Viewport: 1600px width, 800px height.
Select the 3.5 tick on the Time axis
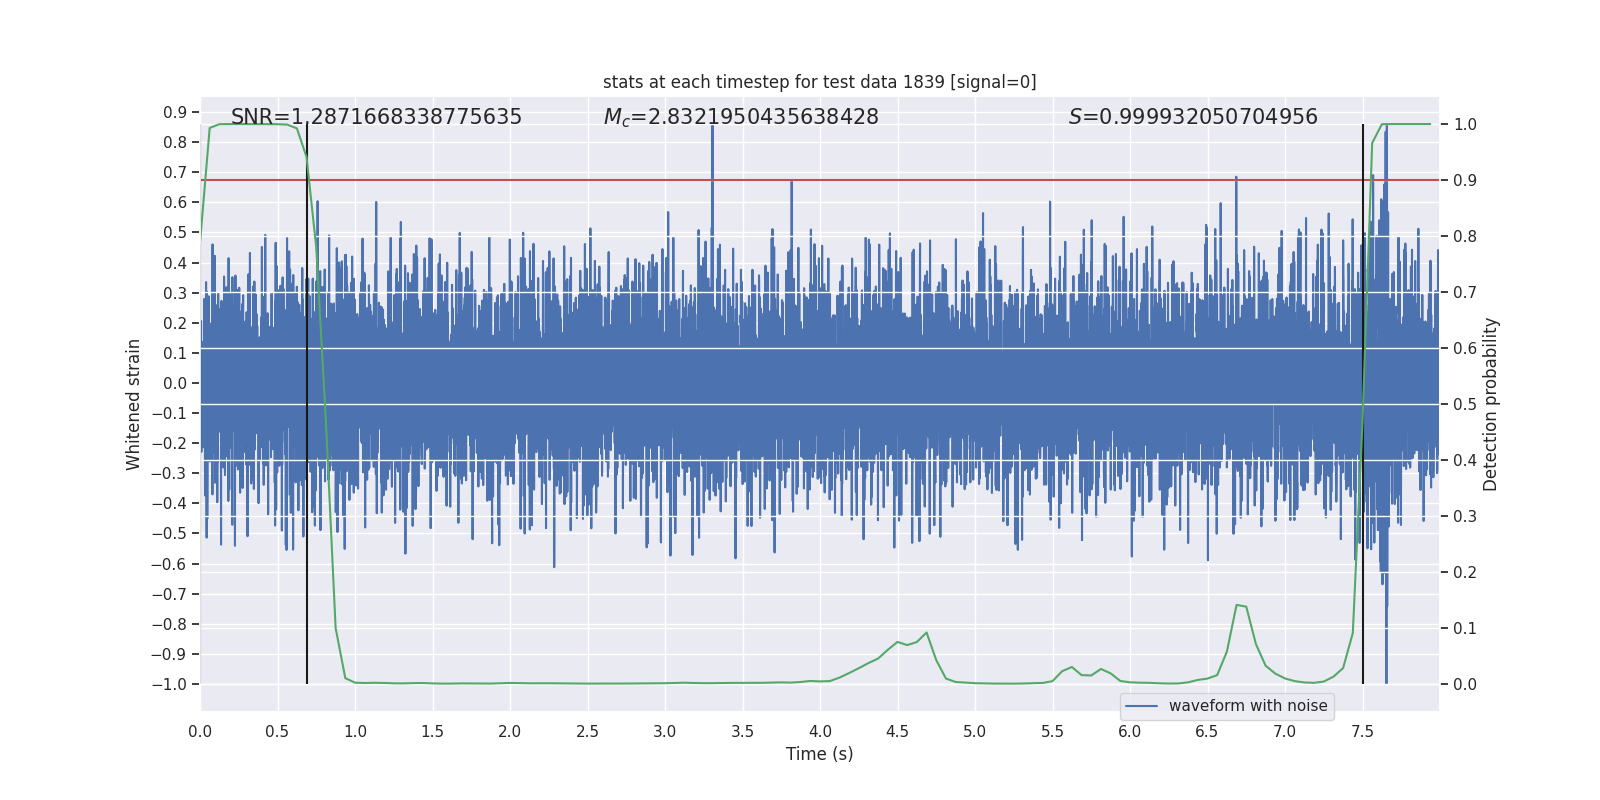click(x=742, y=731)
